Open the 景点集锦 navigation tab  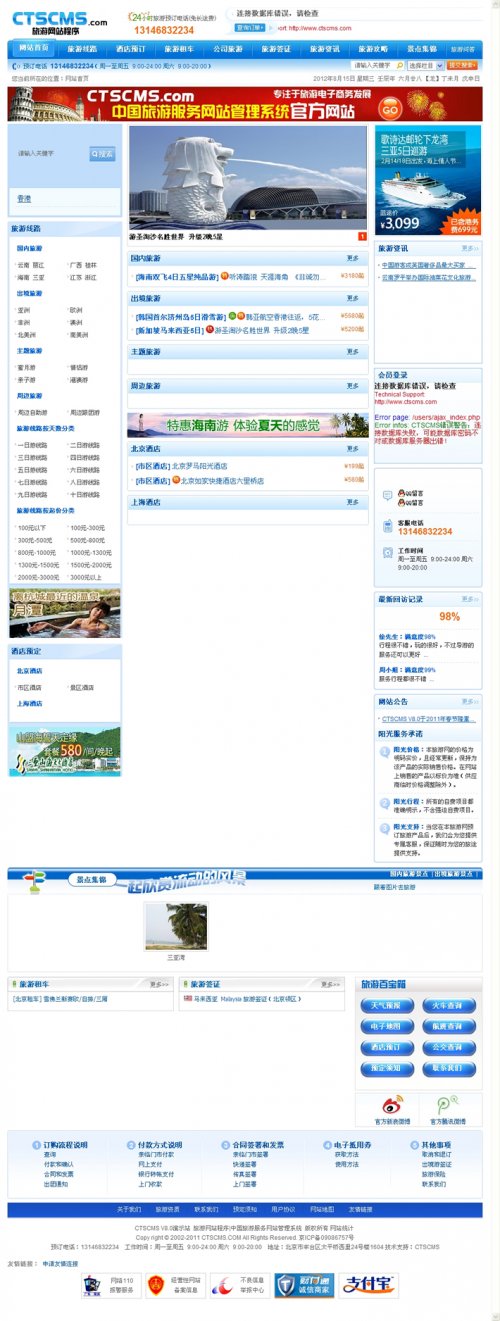click(x=421, y=48)
